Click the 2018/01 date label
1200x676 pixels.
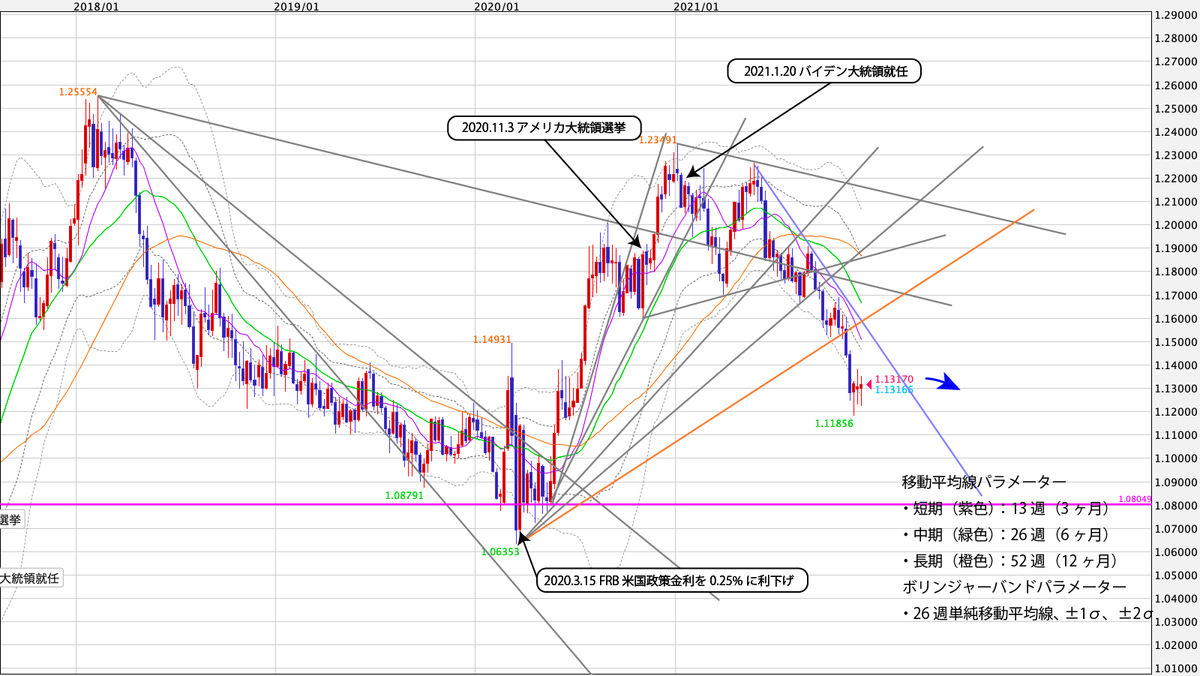coord(98,6)
